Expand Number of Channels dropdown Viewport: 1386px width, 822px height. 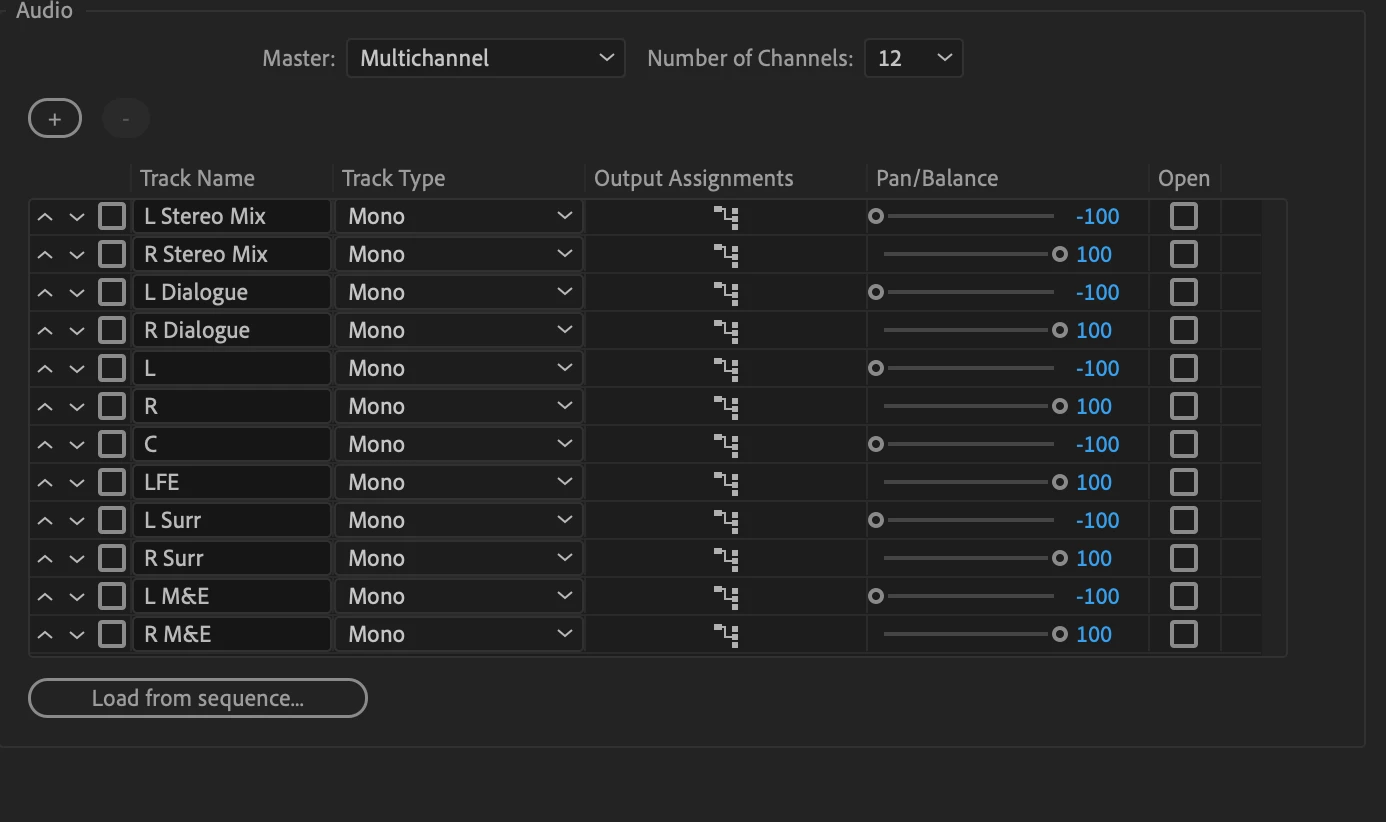[913, 58]
